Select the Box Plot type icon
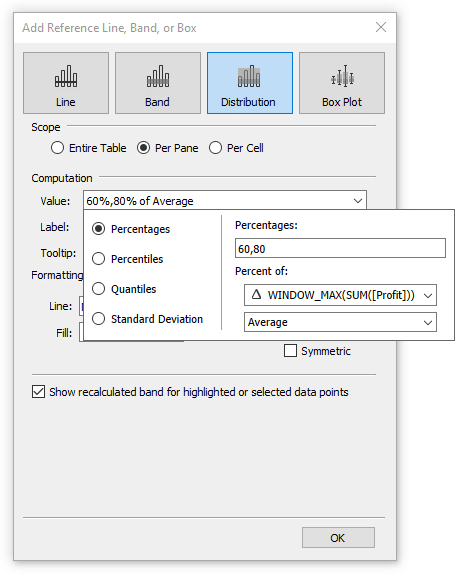 coord(342,83)
